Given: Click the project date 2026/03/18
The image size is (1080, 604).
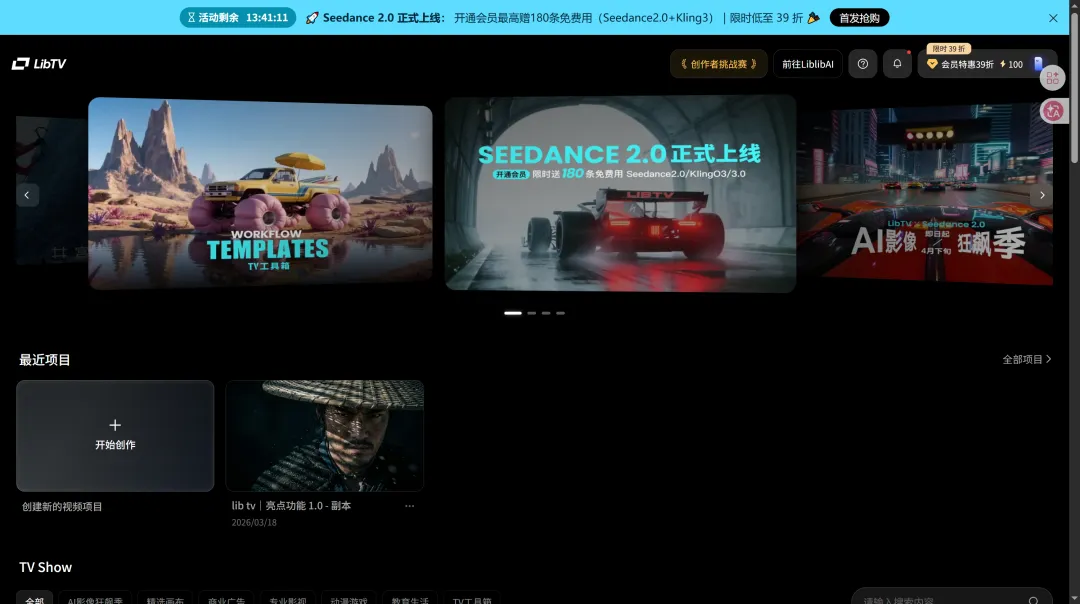Looking at the screenshot, I should tap(254, 523).
